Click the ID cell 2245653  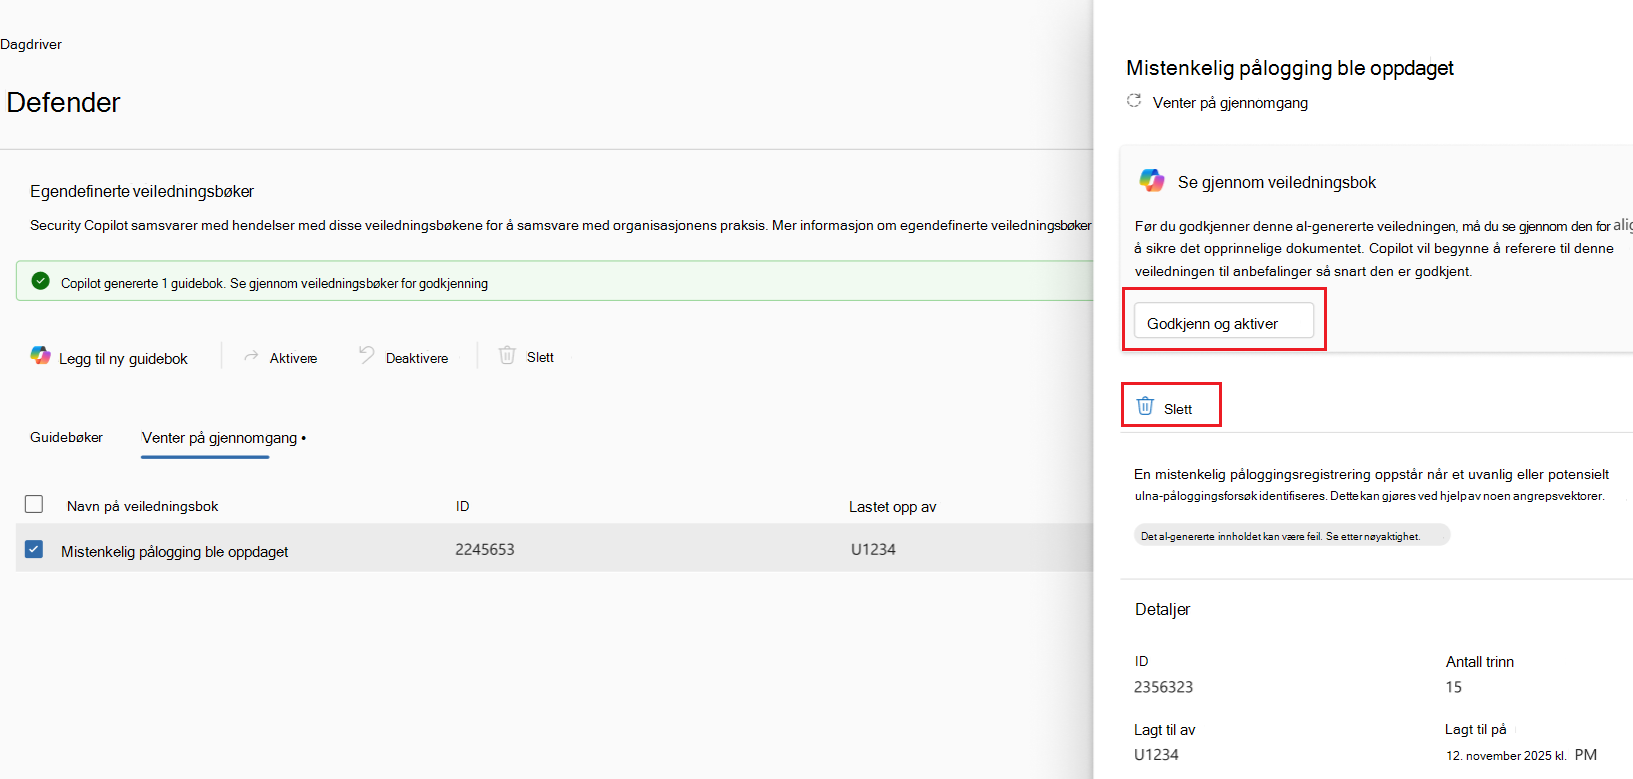[485, 549]
